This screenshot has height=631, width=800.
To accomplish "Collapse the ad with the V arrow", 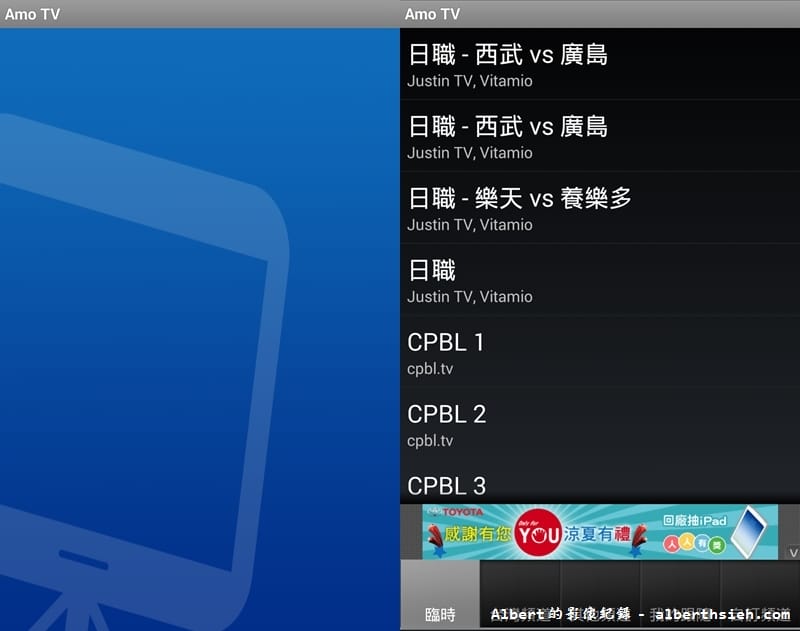I will tap(793, 553).
